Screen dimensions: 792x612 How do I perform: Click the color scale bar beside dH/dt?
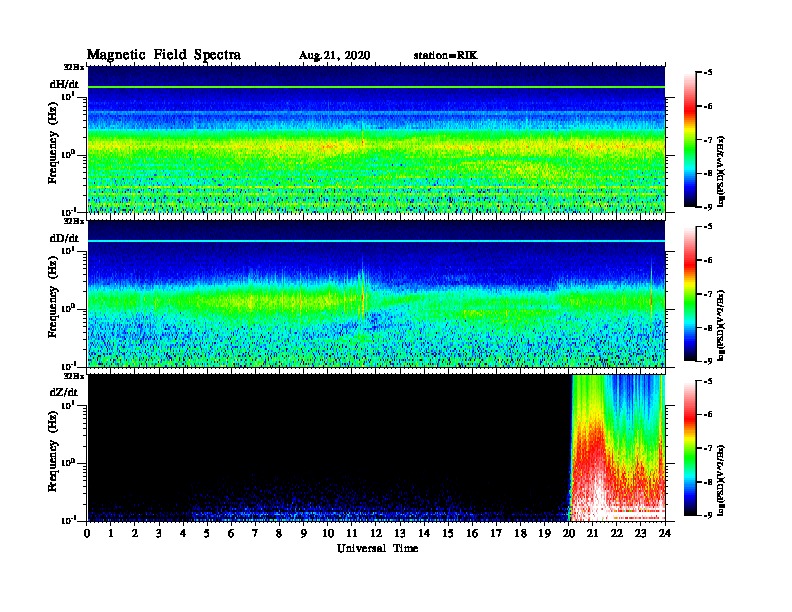pos(690,139)
